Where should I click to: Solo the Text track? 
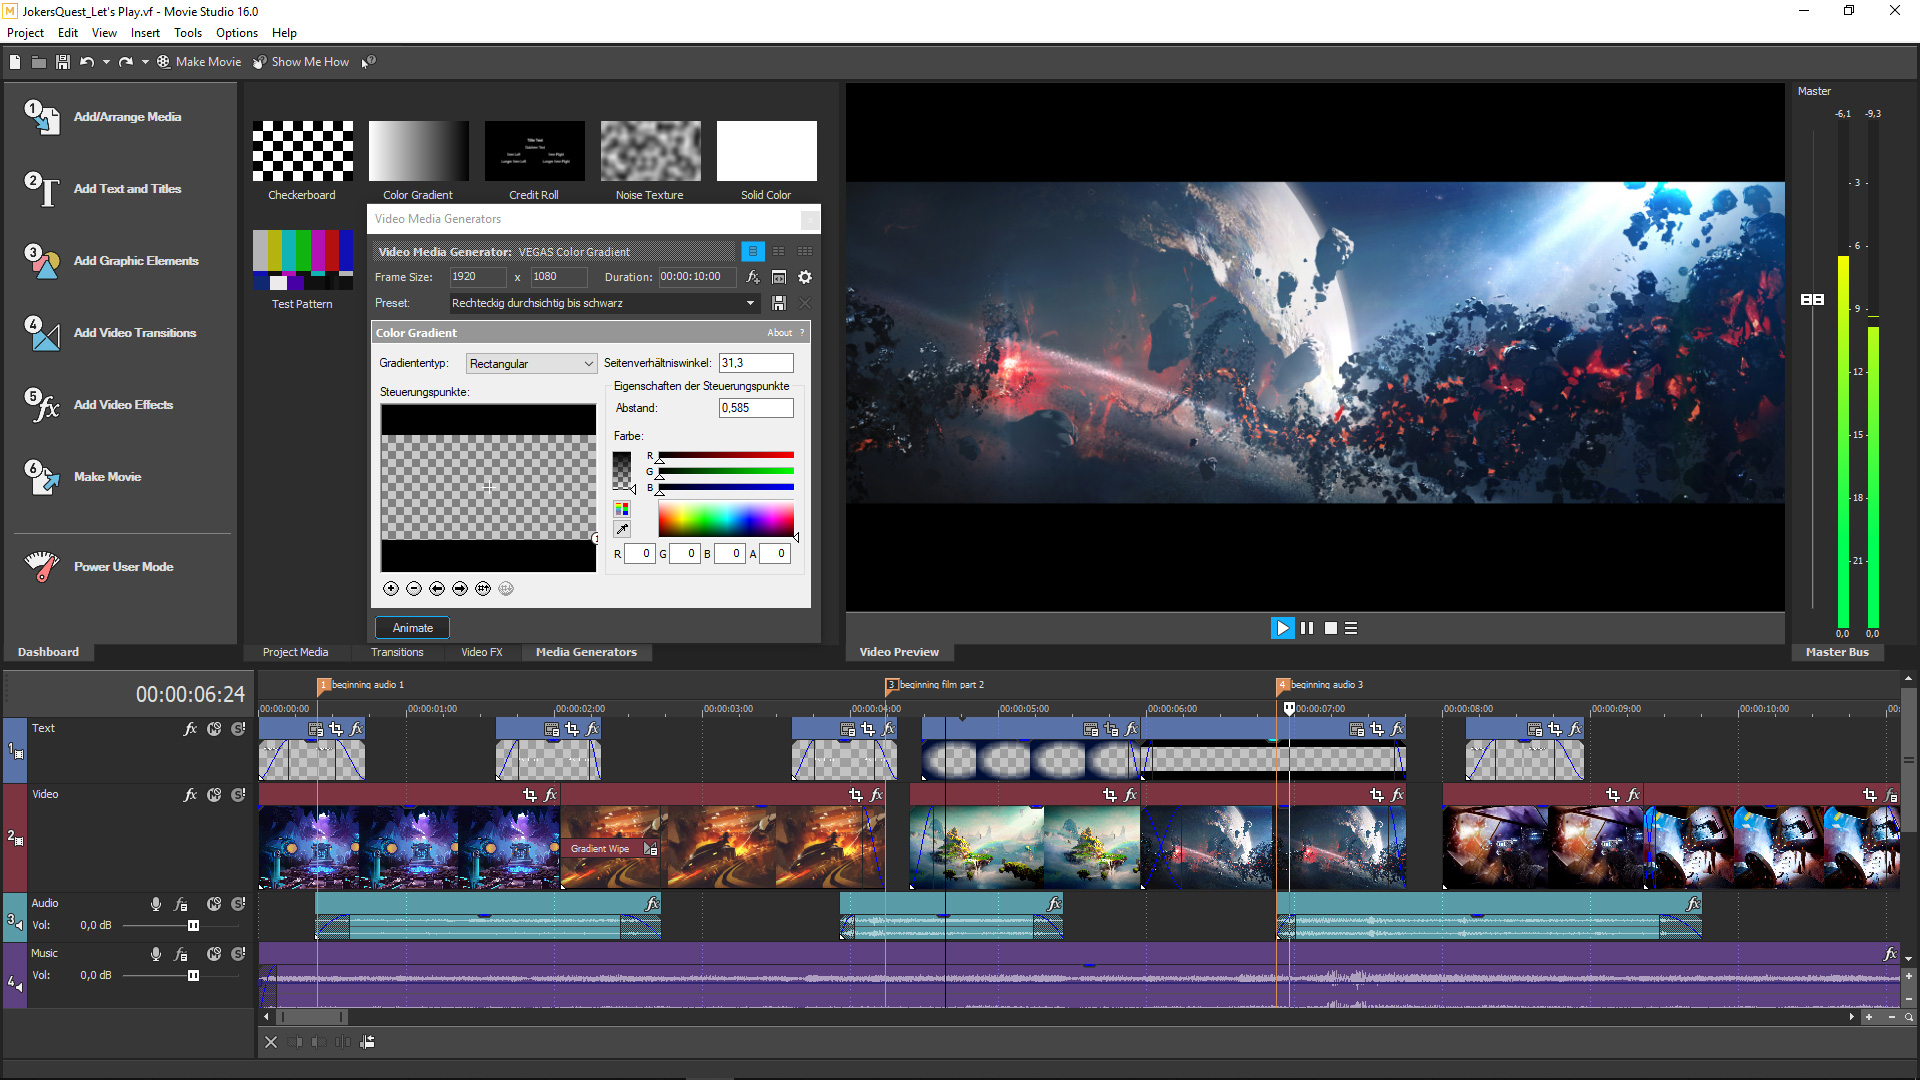pyautogui.click(x=237, y=728)
